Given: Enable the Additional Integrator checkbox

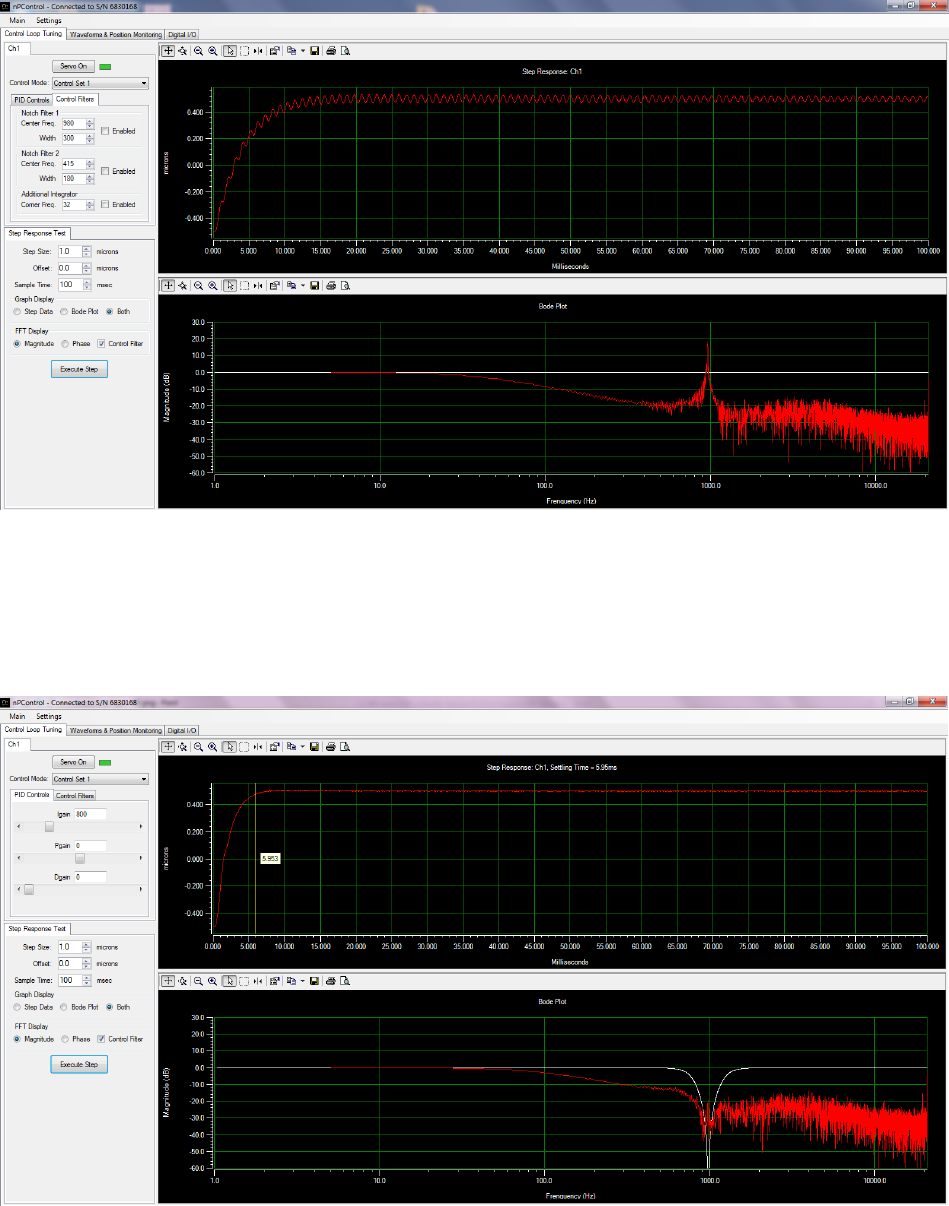Looking at the screenshot, I should (x=105, y=204).
